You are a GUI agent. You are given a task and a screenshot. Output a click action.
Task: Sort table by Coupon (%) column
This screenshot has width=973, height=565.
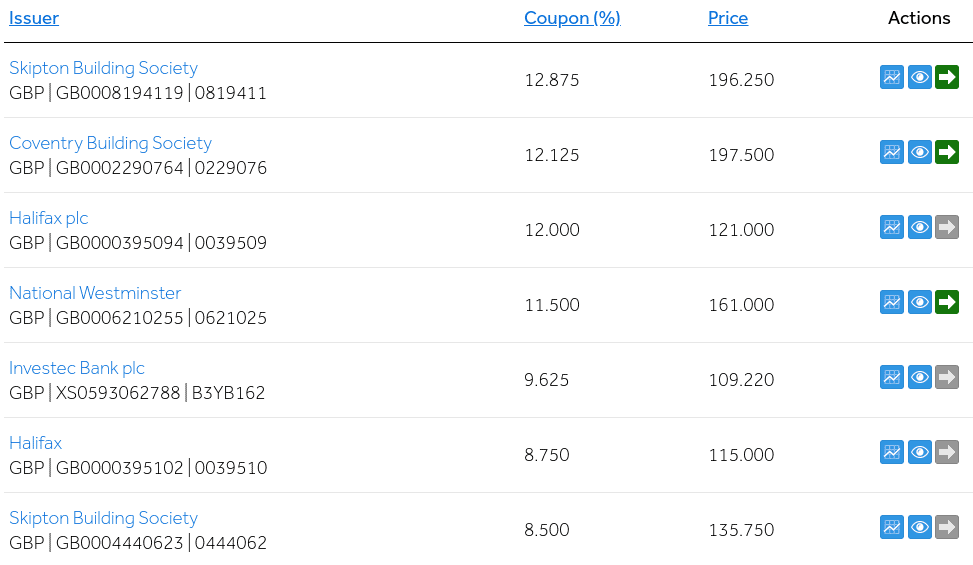coord(572,18)
